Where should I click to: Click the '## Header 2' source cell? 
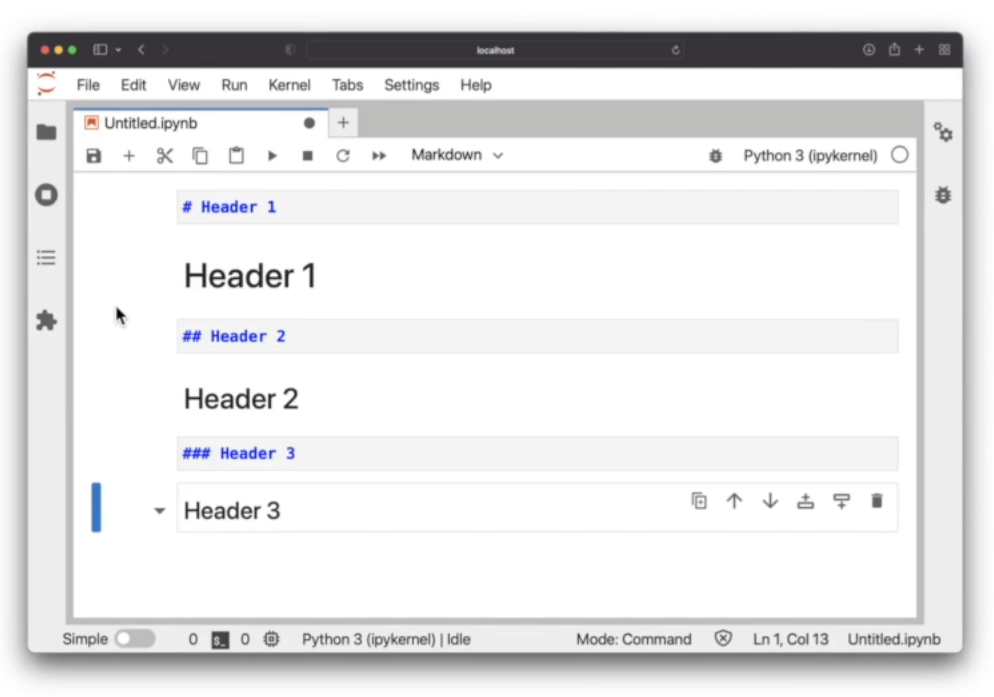[x=538, y=336]
